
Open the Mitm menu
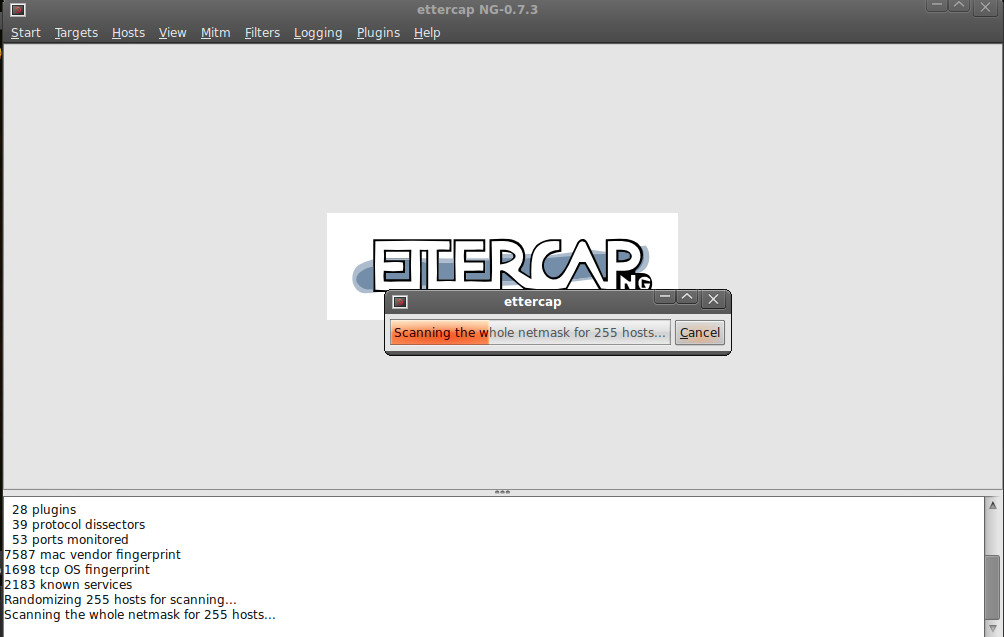point(215,33)
